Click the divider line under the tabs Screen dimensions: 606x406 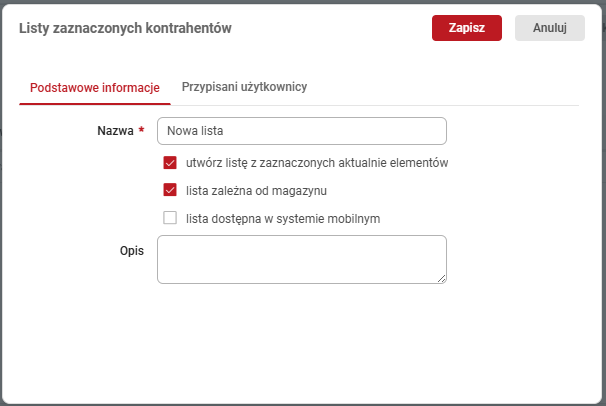400,105
